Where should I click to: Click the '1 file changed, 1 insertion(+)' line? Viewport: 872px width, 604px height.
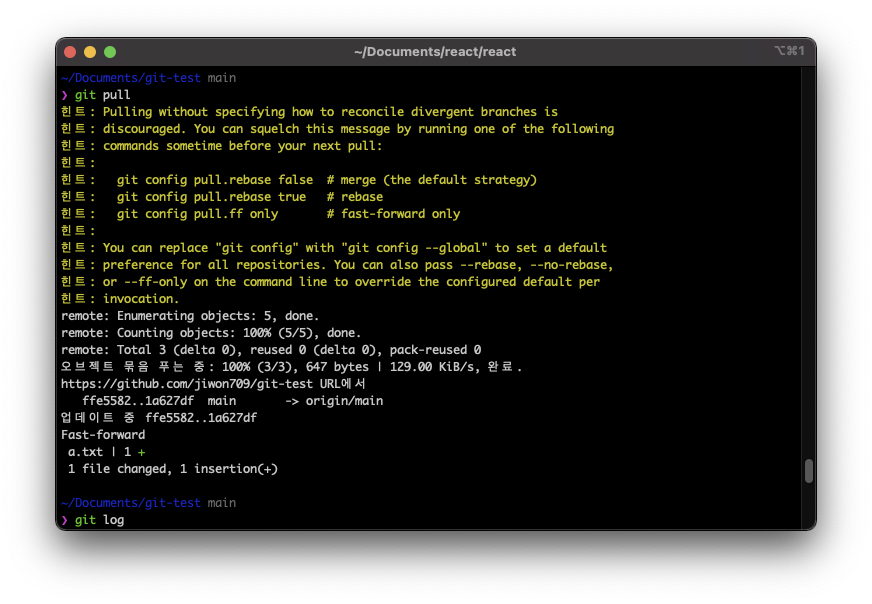tap(172, 469)
